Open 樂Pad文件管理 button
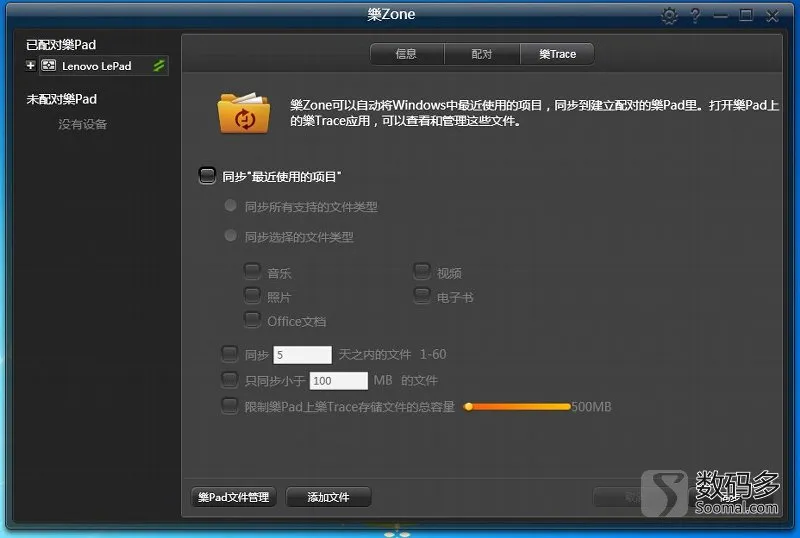The width and height of the screenshot is (800, 538). [x=234, y=497]
